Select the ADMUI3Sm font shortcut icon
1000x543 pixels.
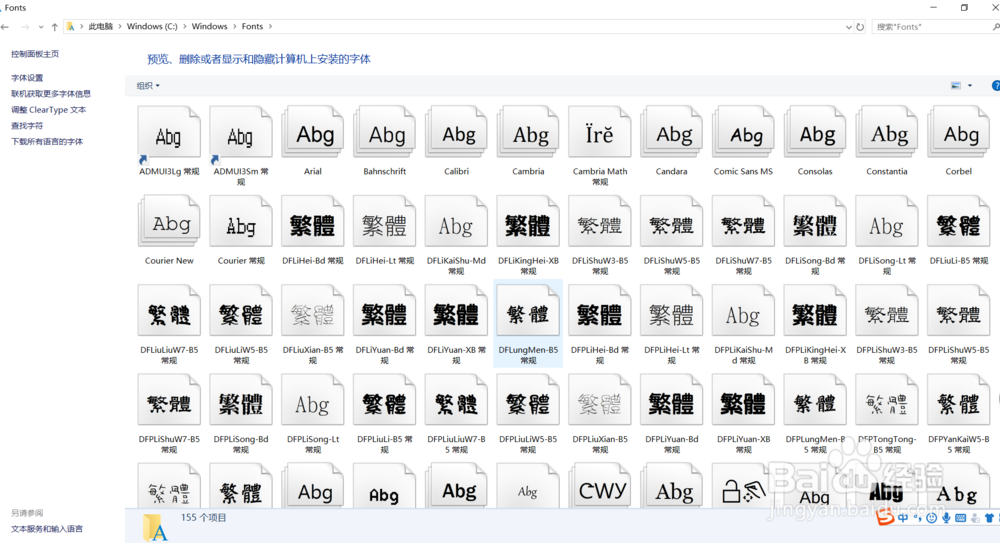tap(241, 134)
